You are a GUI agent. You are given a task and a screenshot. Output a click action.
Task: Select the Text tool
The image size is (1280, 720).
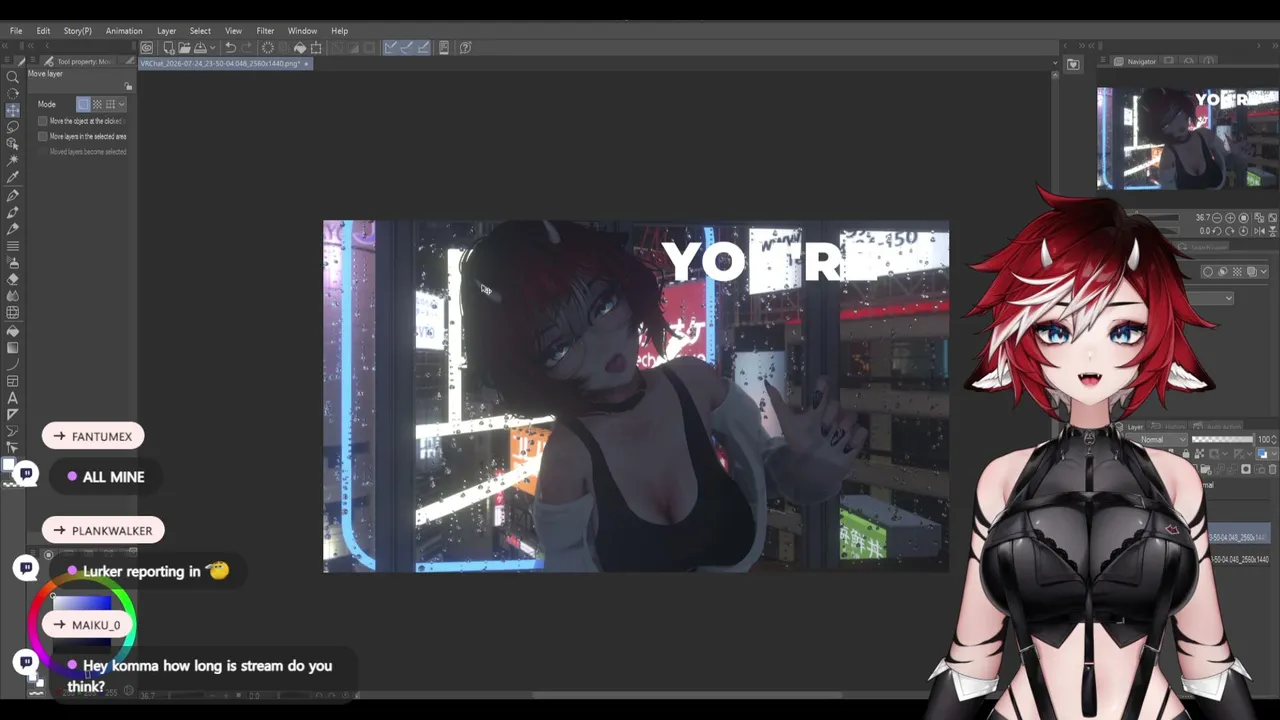(13, 398)
